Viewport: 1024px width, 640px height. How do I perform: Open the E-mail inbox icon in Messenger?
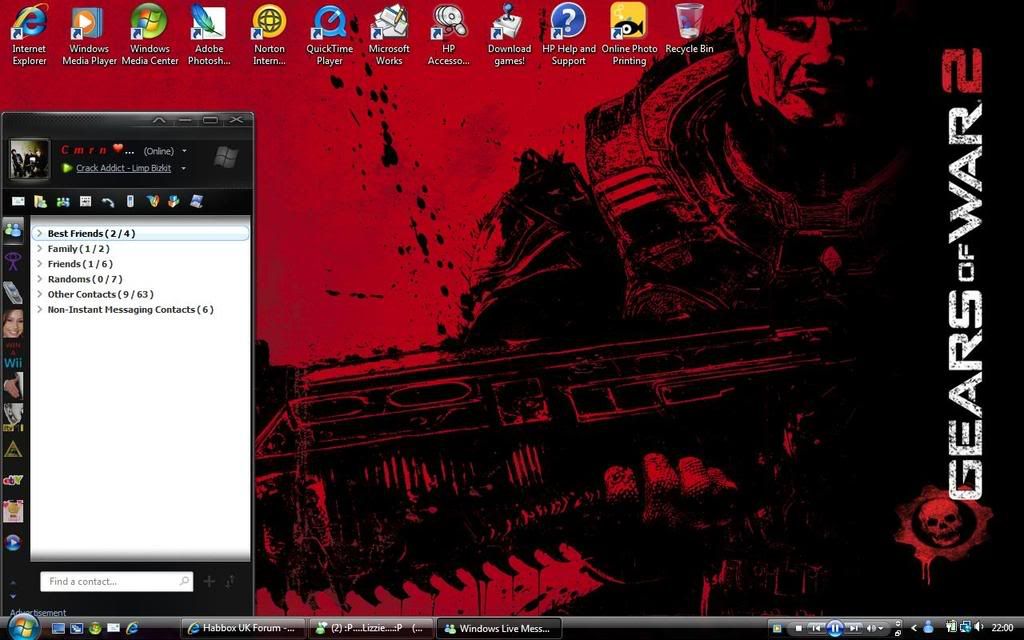coord(18,202)
